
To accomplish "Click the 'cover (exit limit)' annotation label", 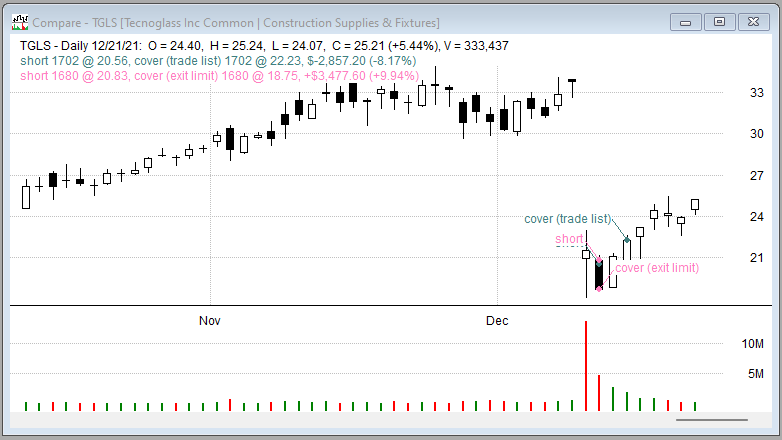I will click(656, 268).
